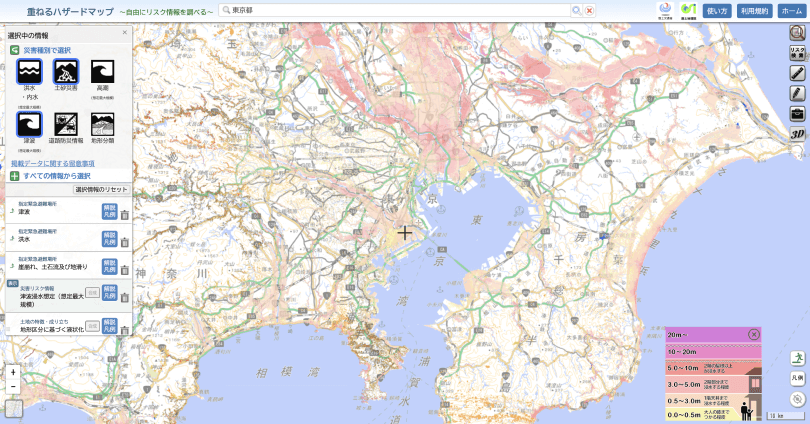This screenshot has height=424, width=810.
Task: Show evacuation sites with the running-person icon
Action: click(x=797, y=358)
